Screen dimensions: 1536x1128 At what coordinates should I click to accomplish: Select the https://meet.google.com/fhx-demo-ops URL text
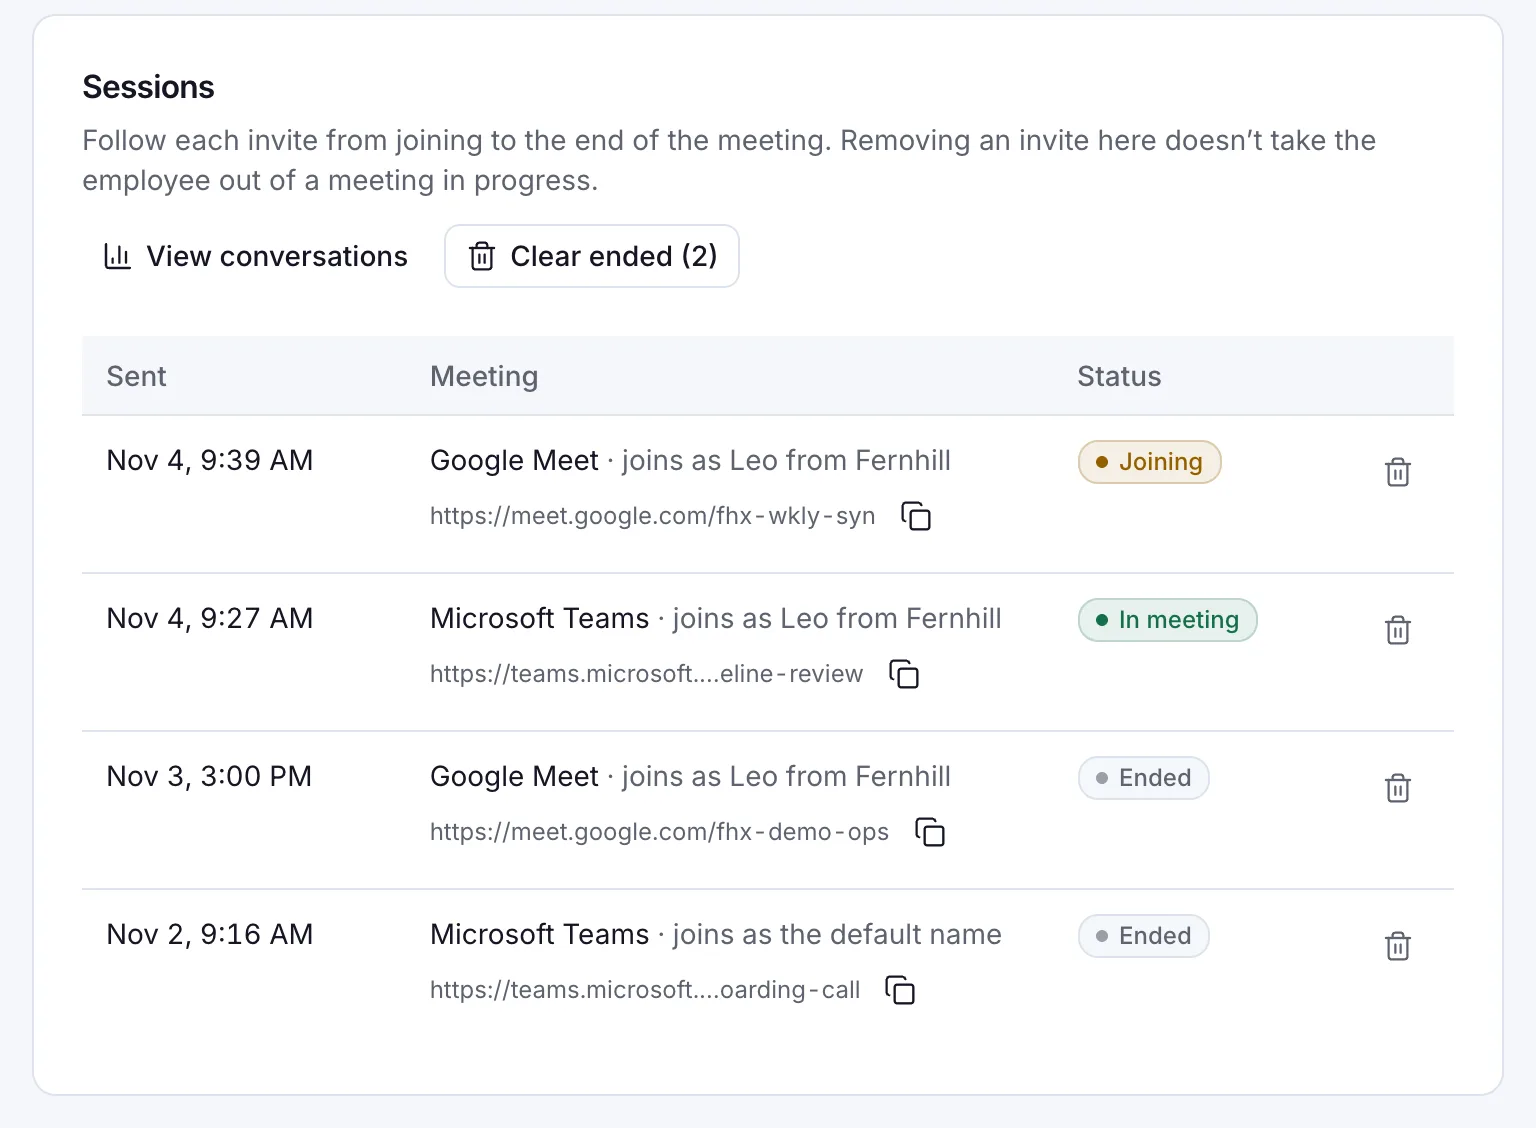[660, 832]
